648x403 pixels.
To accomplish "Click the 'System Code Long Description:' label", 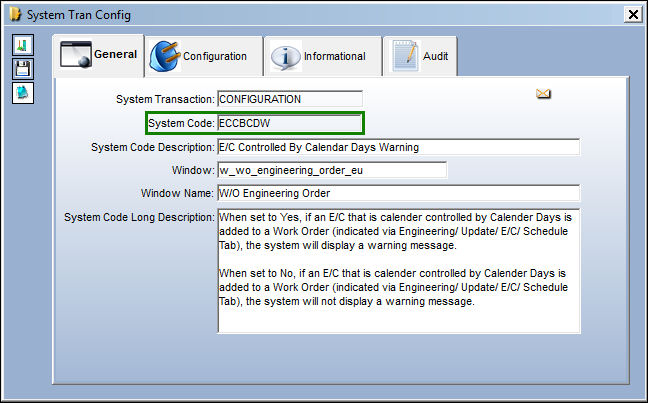I will pyautogui.click(x=139, y=217).
